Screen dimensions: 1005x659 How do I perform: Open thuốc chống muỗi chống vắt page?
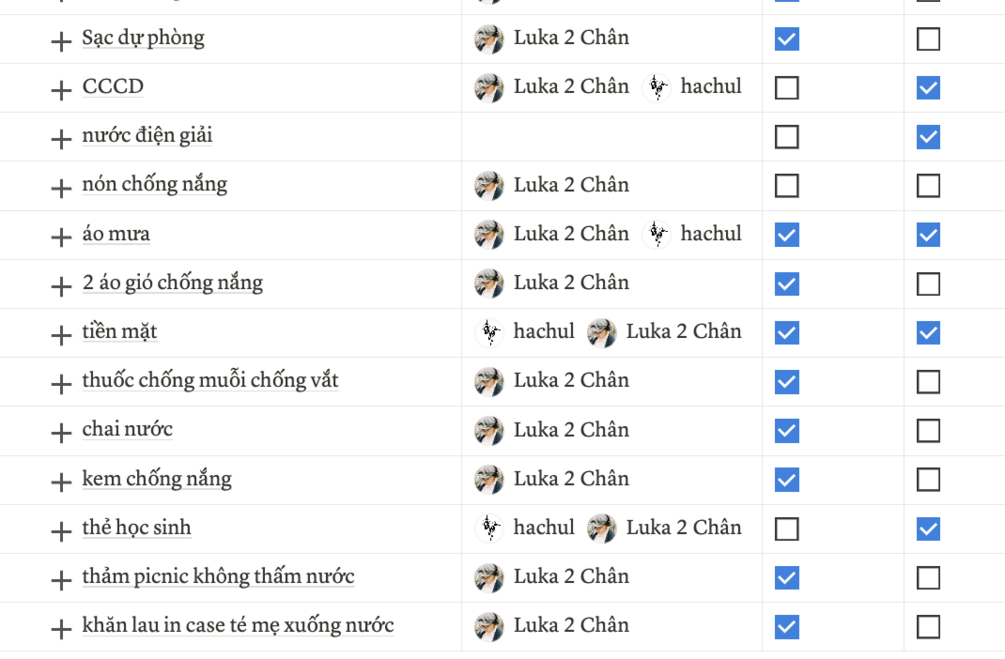click(210, 381)
